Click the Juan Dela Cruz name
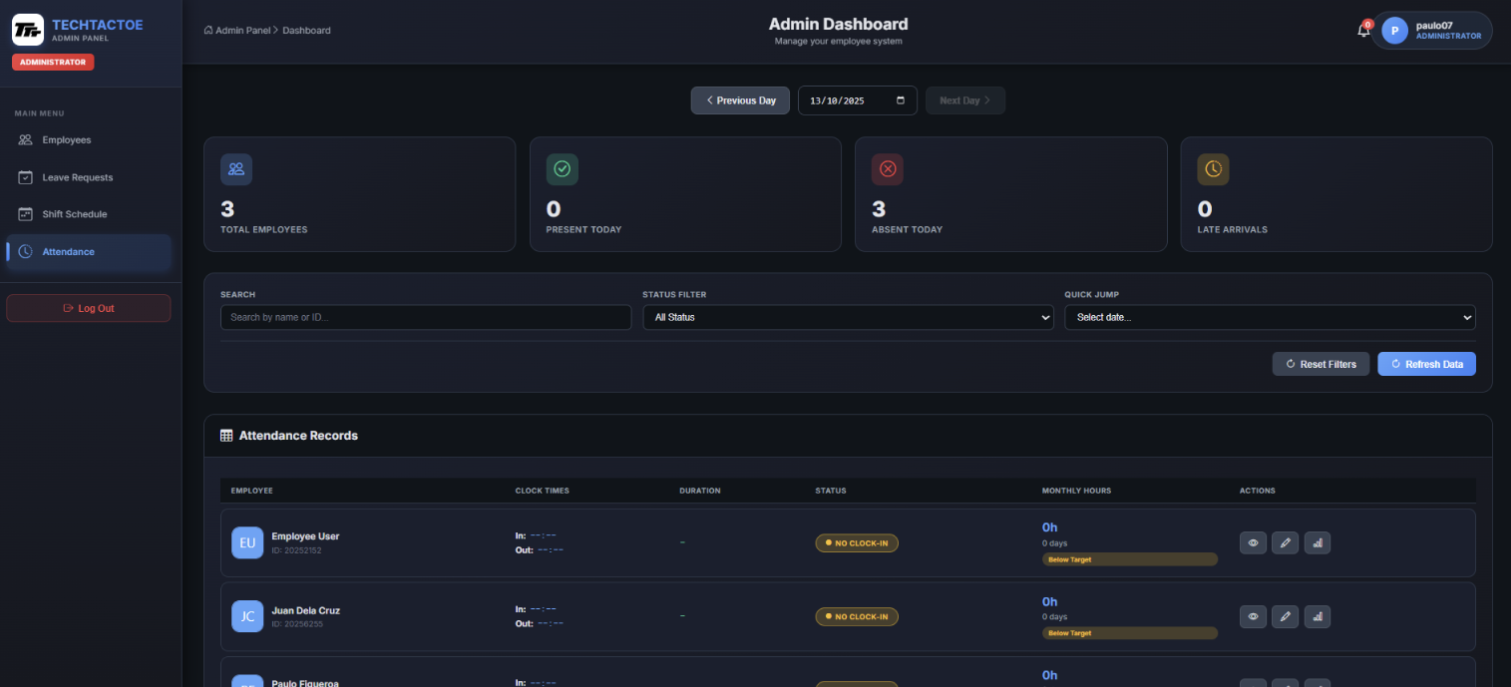1511x687 pixels. click(306, 611)
